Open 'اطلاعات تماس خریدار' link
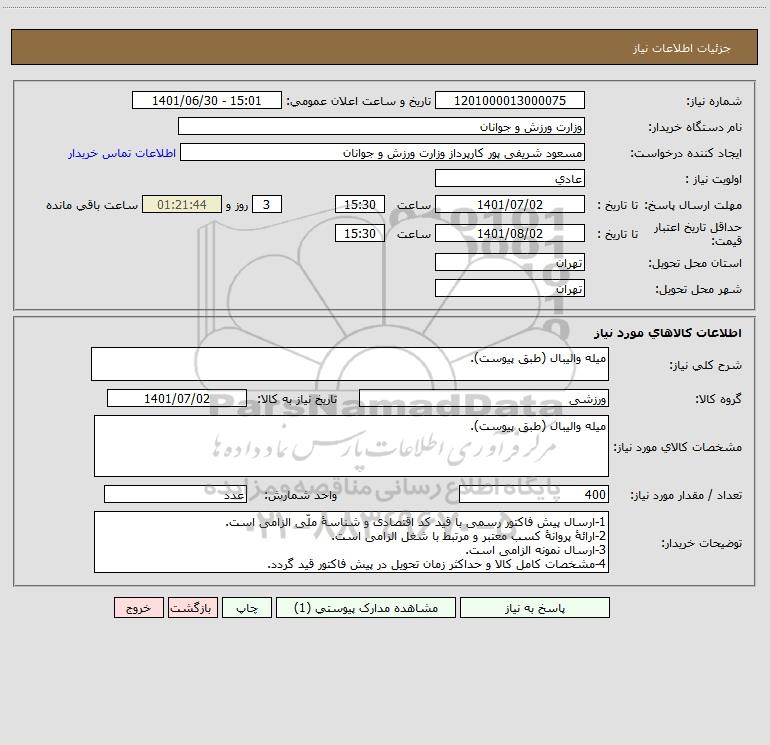This screenshot has width=770, height=745. [122, 153]
